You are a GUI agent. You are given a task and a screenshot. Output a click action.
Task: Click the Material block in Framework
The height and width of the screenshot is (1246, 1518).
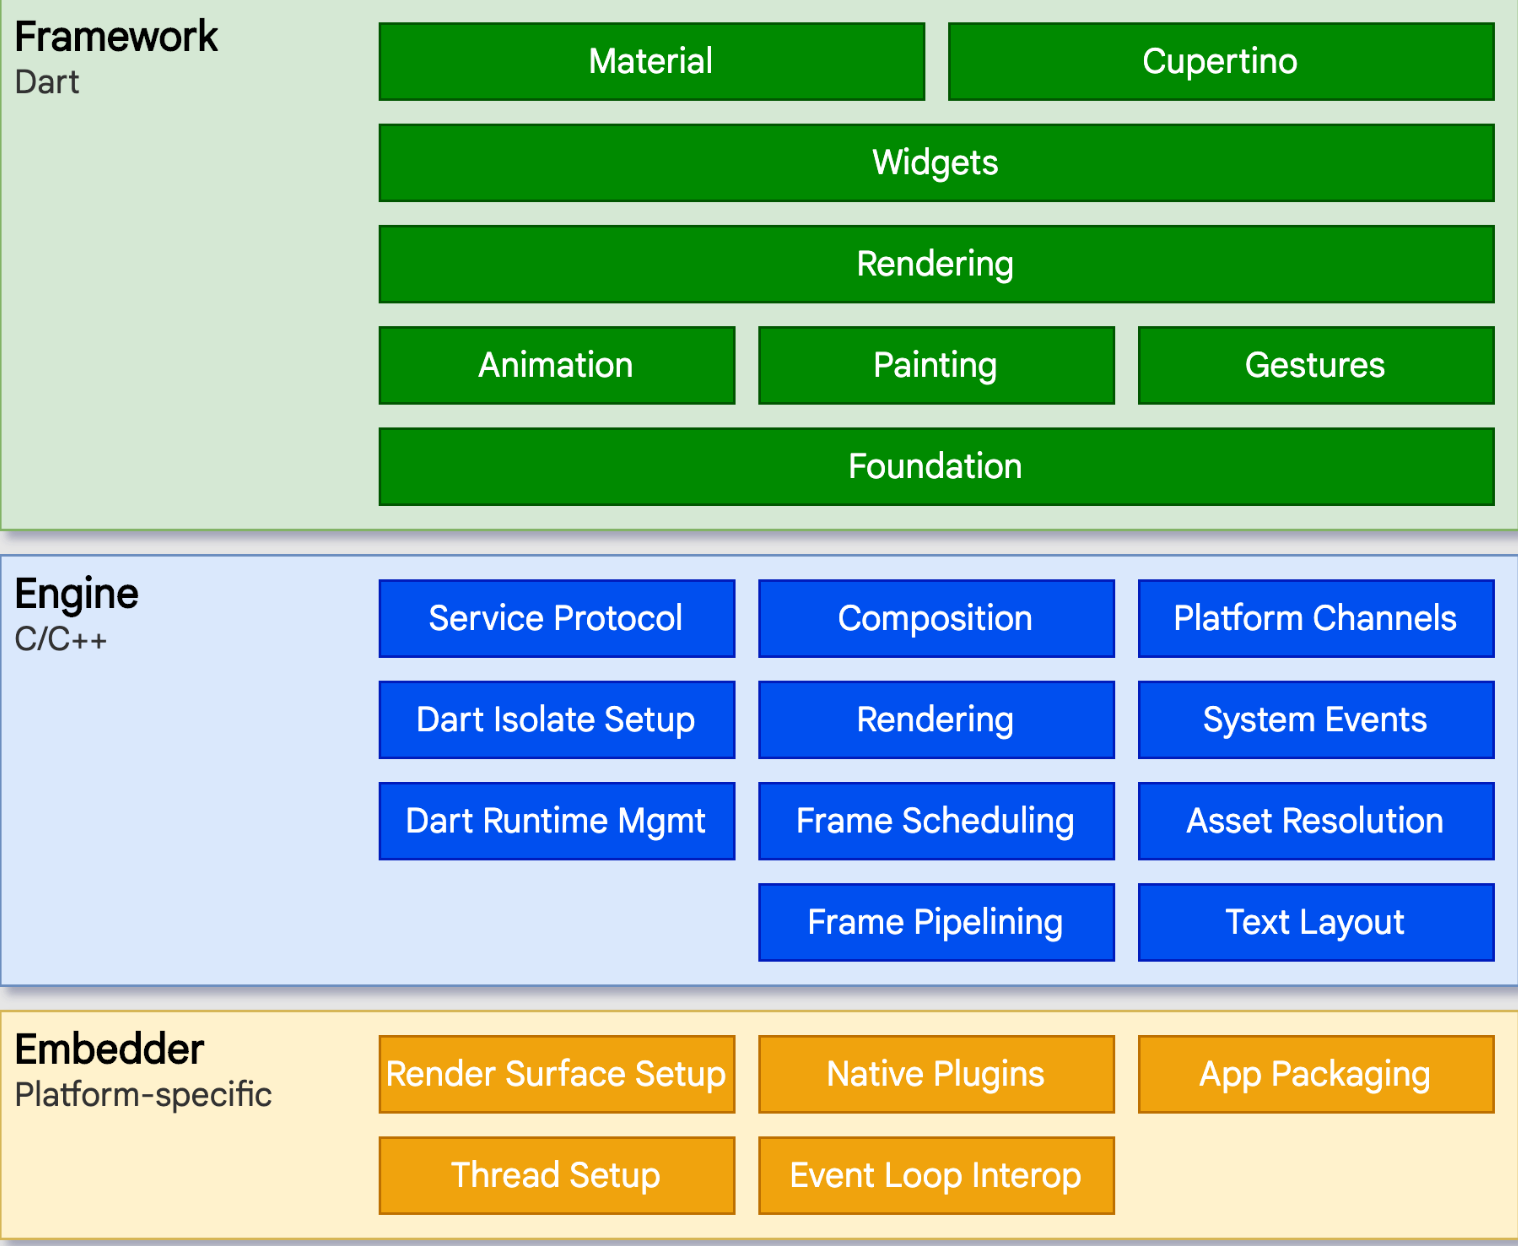(x=651, y=62)
